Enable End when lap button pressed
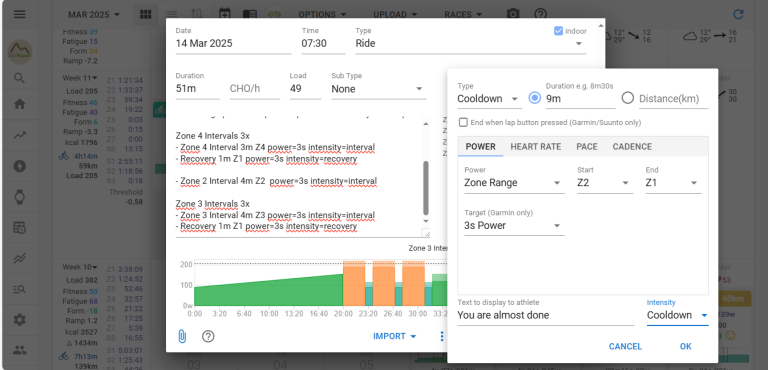768x370 pixels. pos(463,123)
